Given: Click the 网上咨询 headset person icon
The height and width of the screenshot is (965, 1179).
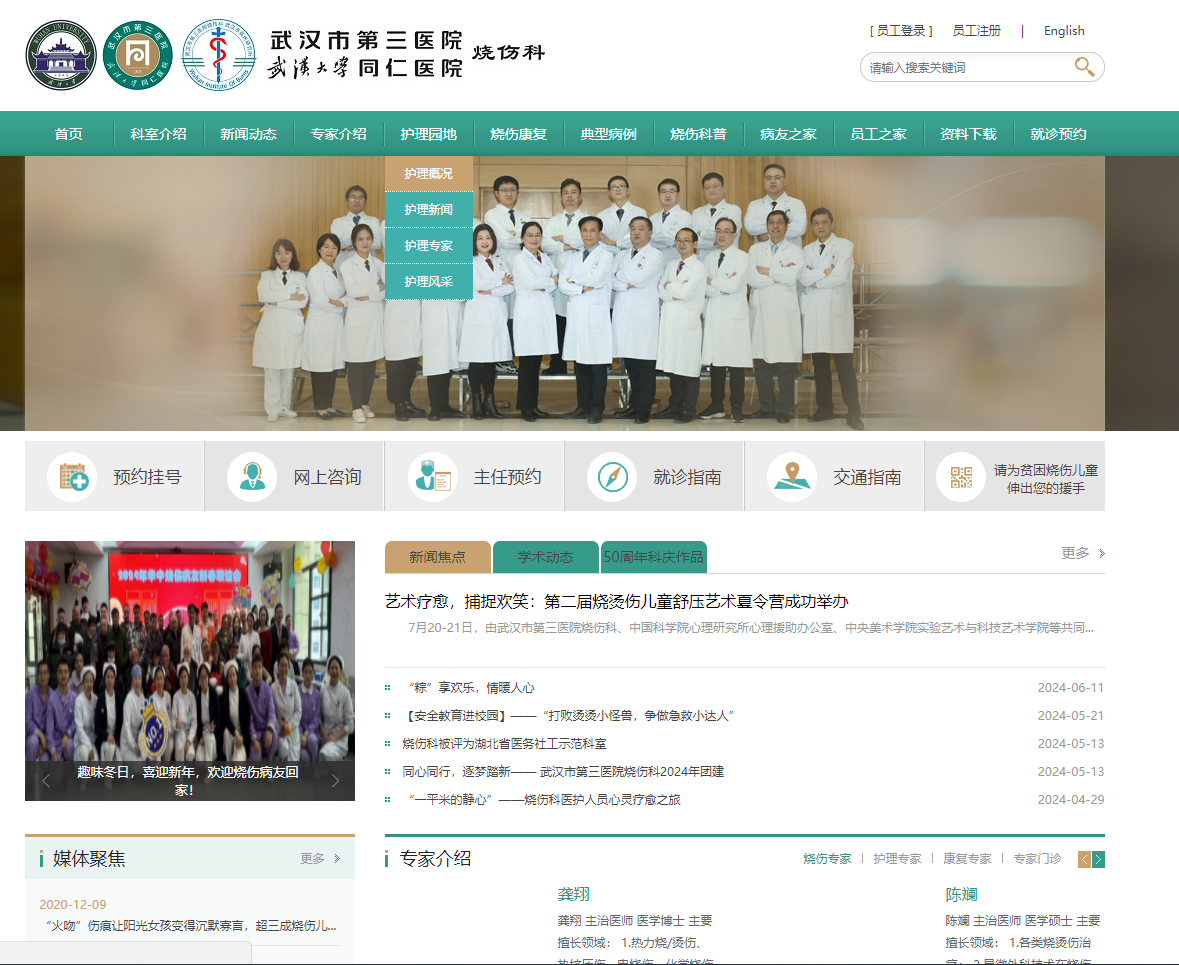Looking at the screenshot, I should [x=252, y=477].
